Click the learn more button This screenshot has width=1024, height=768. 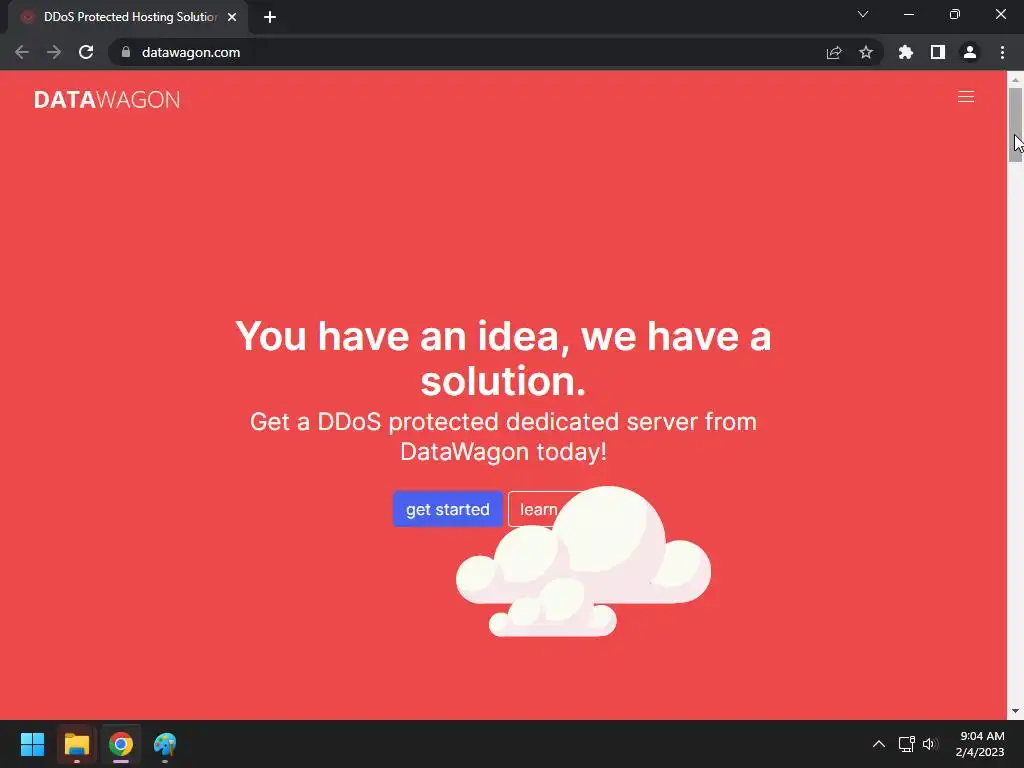click(539, 509)
